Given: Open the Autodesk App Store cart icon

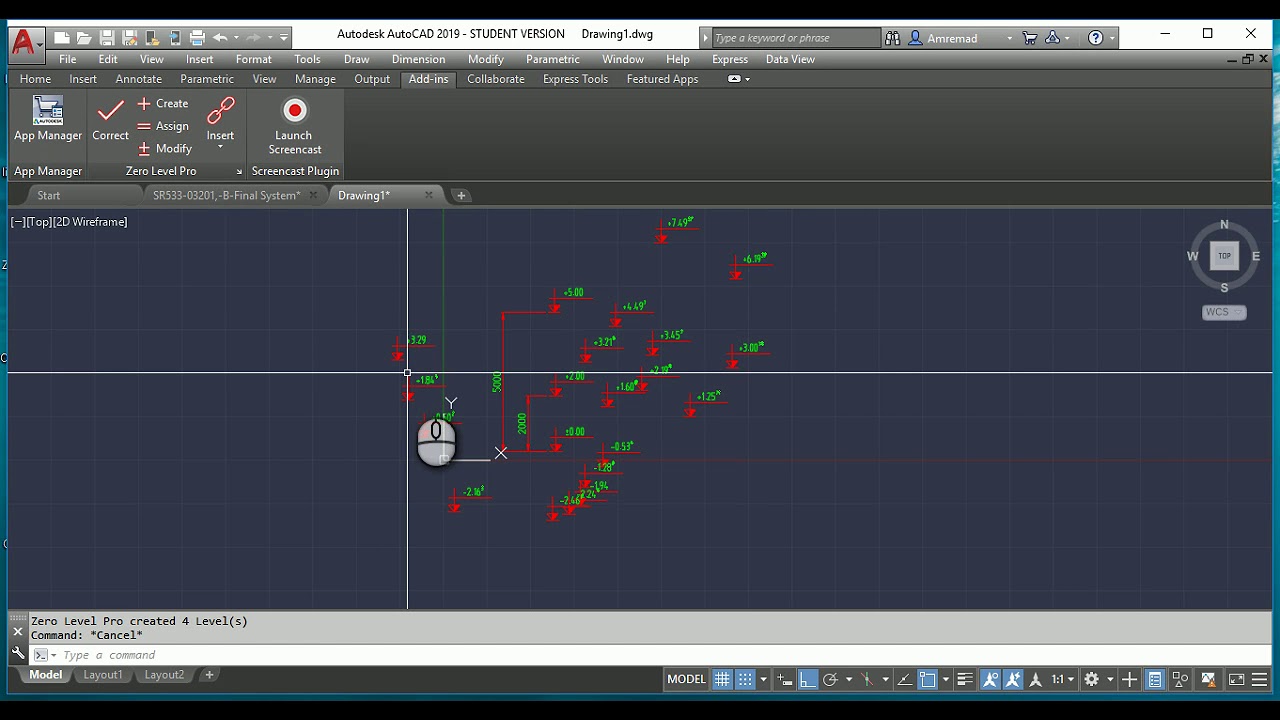Looking at the screenshot, I should 1029,38.
